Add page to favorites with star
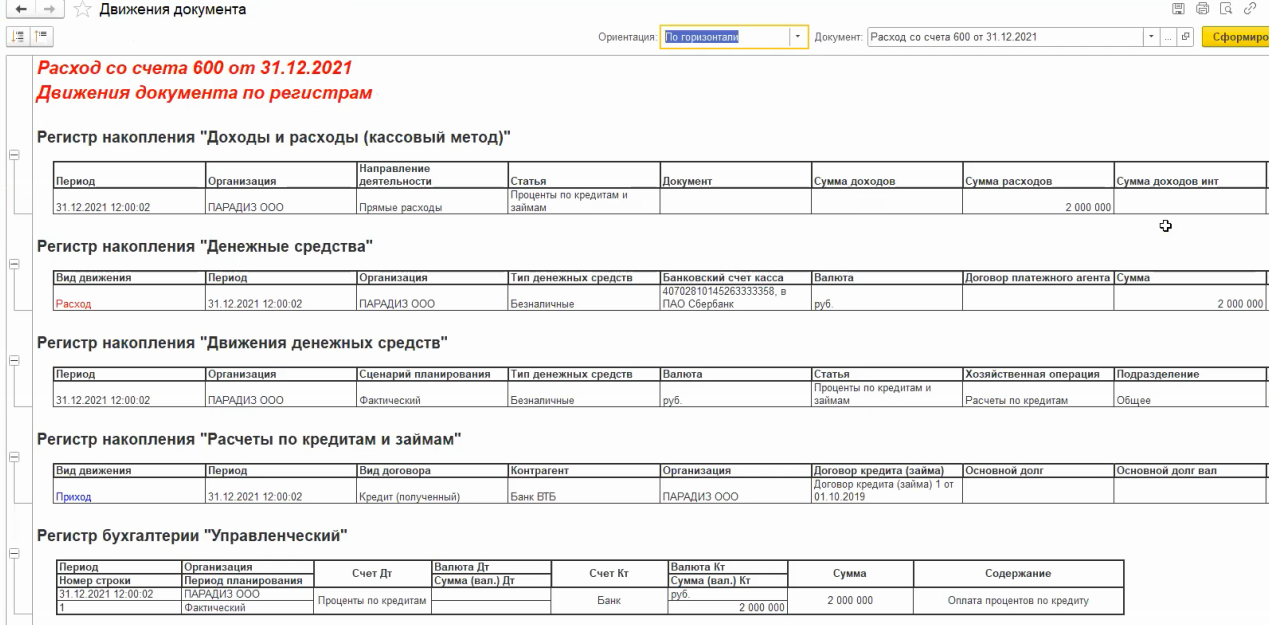Image resolution: width=1269 pixels, height=625 pixels. coord(83,10)
